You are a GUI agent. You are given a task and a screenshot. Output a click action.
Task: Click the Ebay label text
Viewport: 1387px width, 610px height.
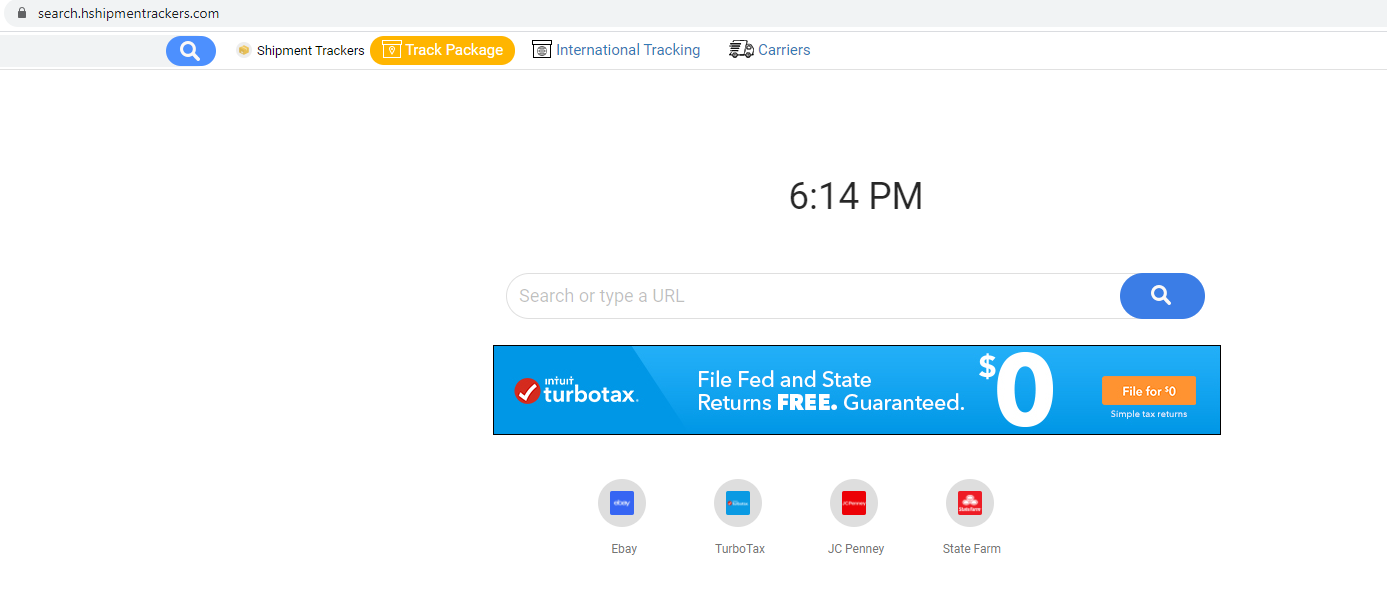tap(624, 549)
